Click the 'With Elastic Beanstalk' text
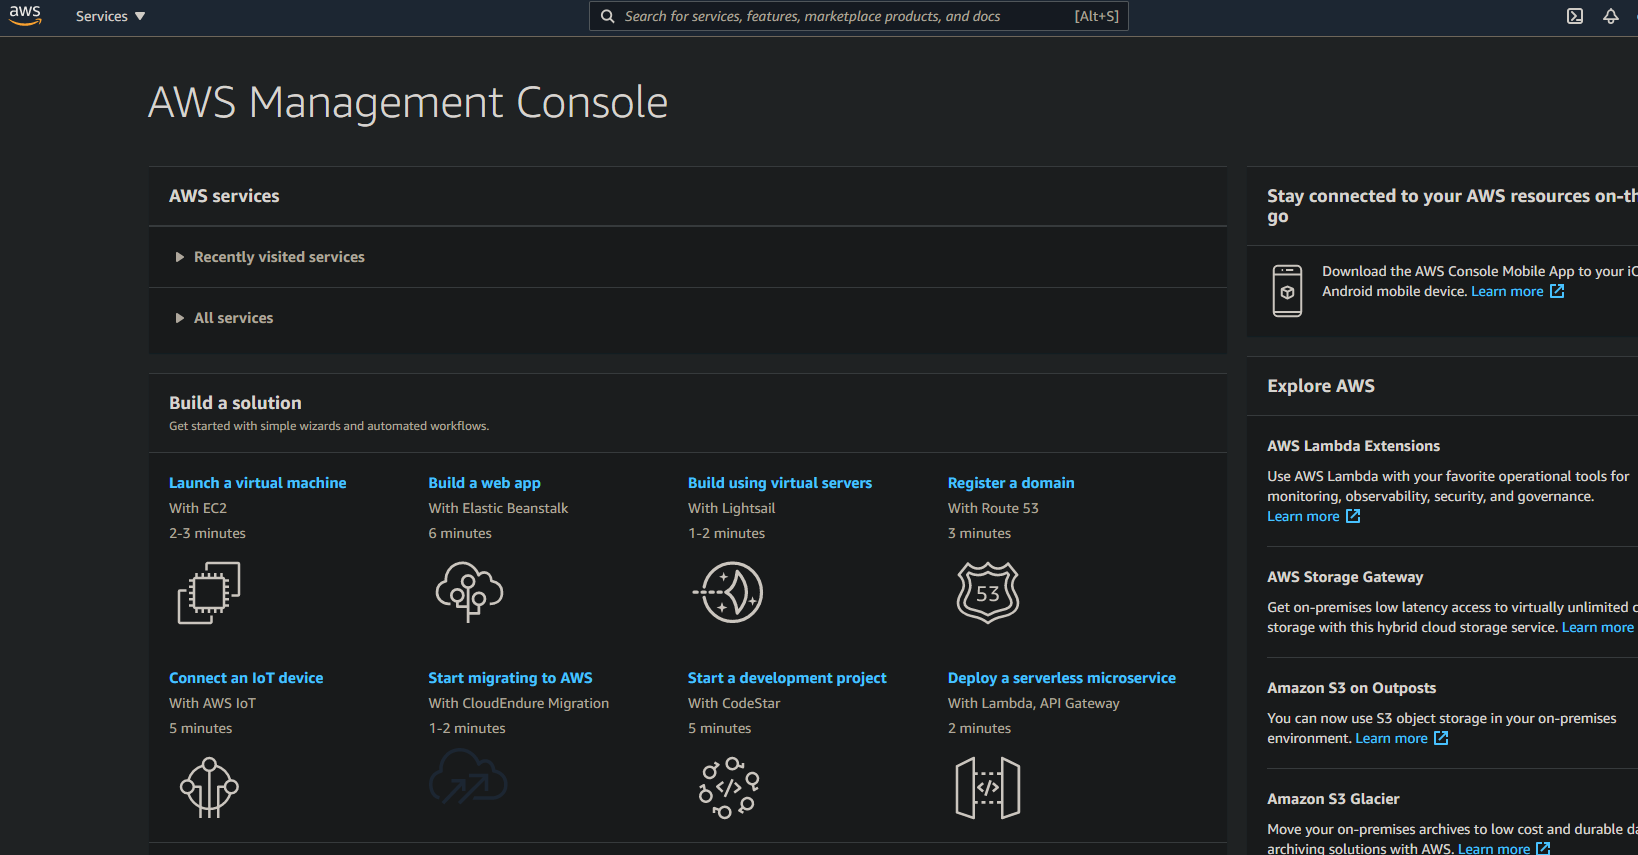 click(x=498, y=508)
